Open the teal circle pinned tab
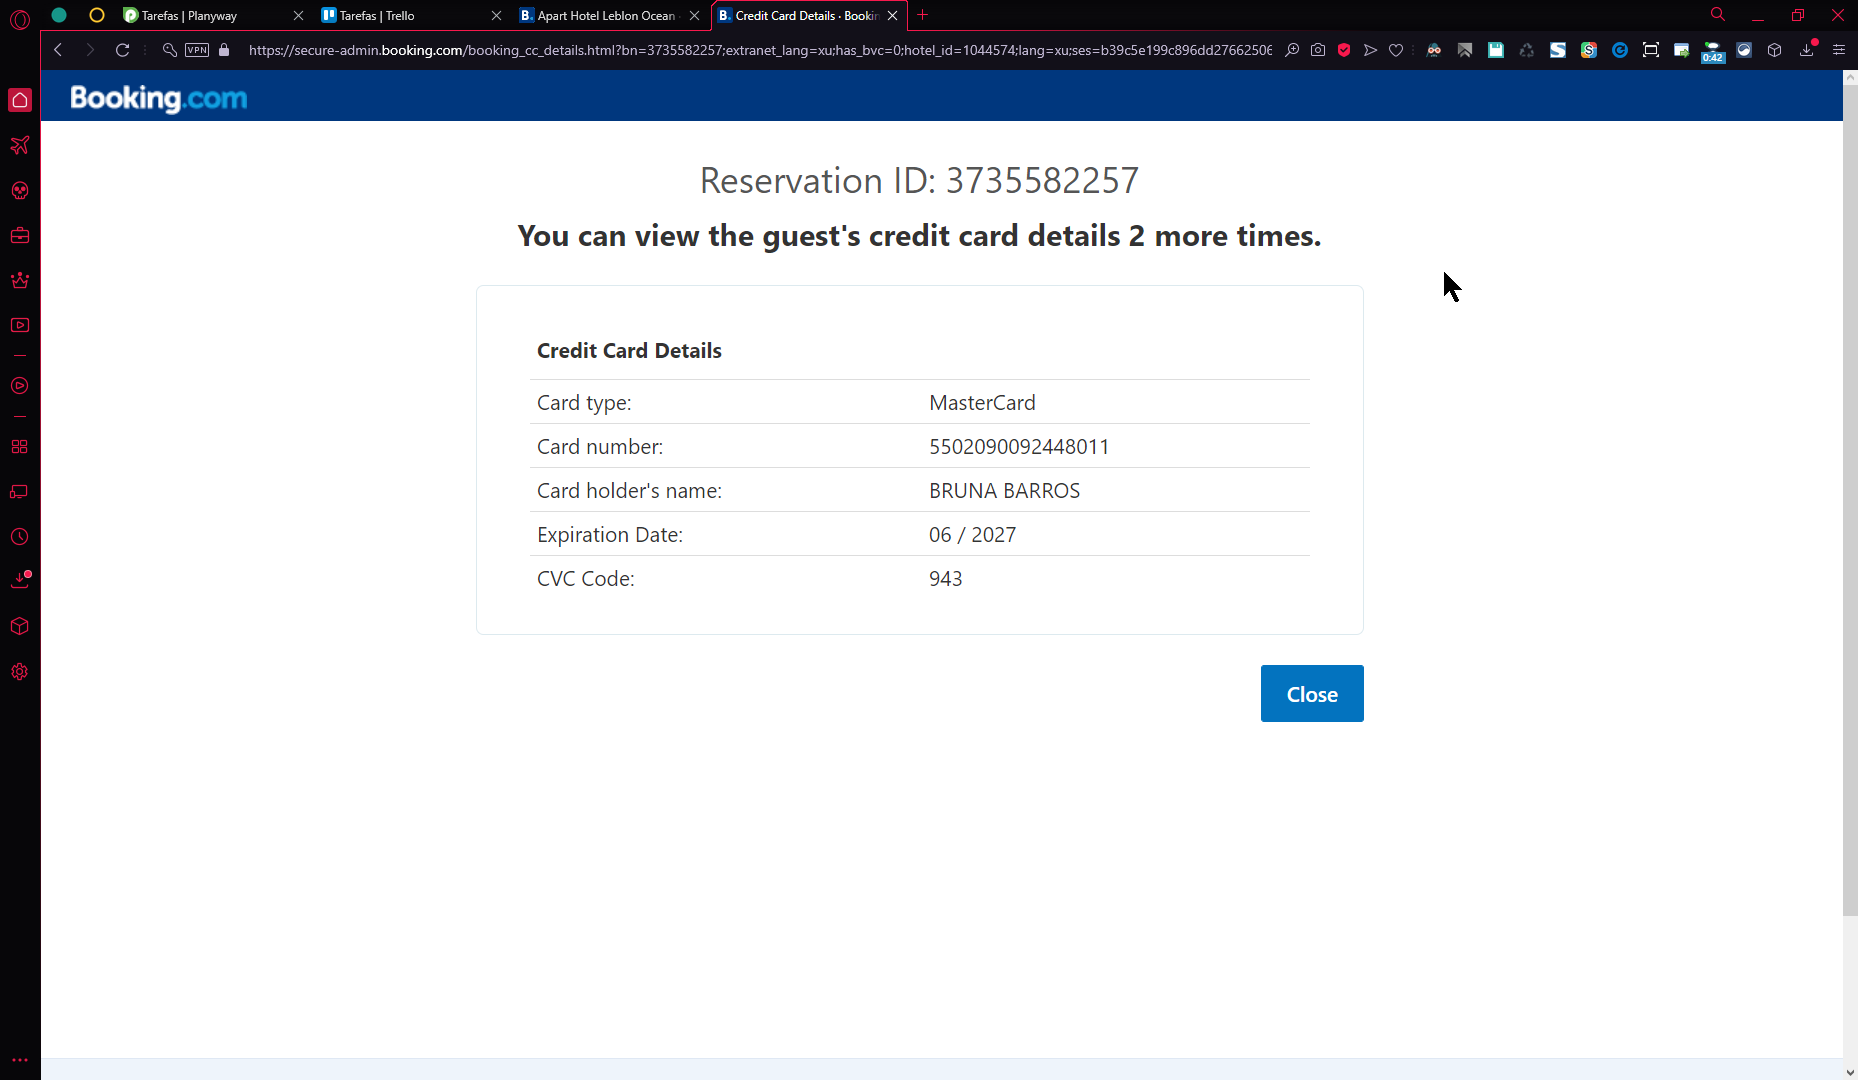Viewport: 1858px width, 1080px height. (x=59, y=15)
